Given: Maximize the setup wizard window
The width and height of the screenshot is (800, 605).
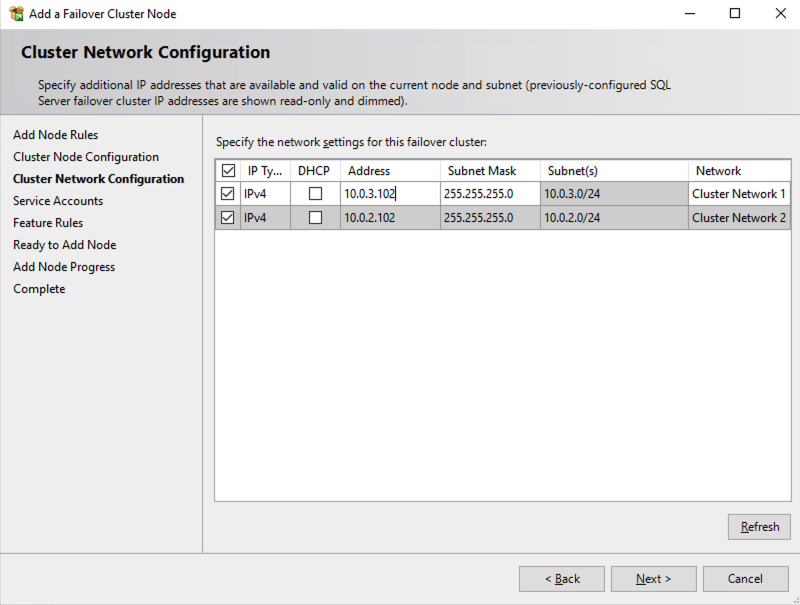Looking at the screenshot, I should tap(735, 14).
